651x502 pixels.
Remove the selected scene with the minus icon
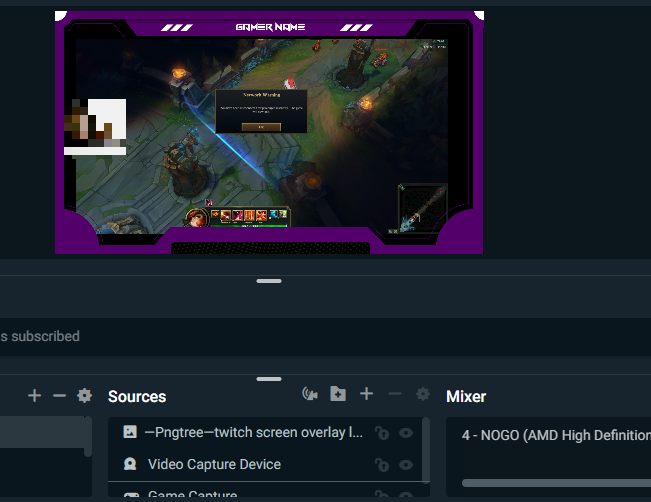click(x=59, y=396)
